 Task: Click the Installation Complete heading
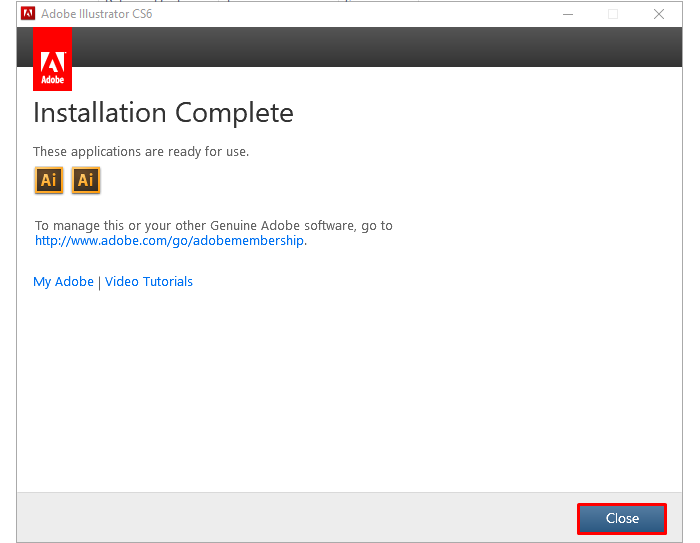163,113
